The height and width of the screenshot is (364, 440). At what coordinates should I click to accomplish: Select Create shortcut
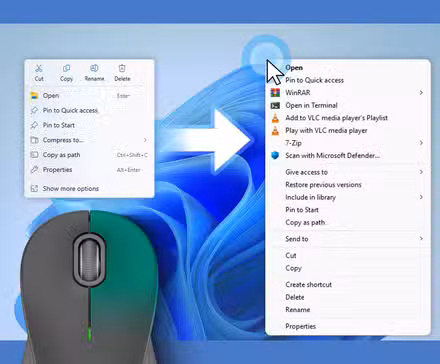pos(309,285)
